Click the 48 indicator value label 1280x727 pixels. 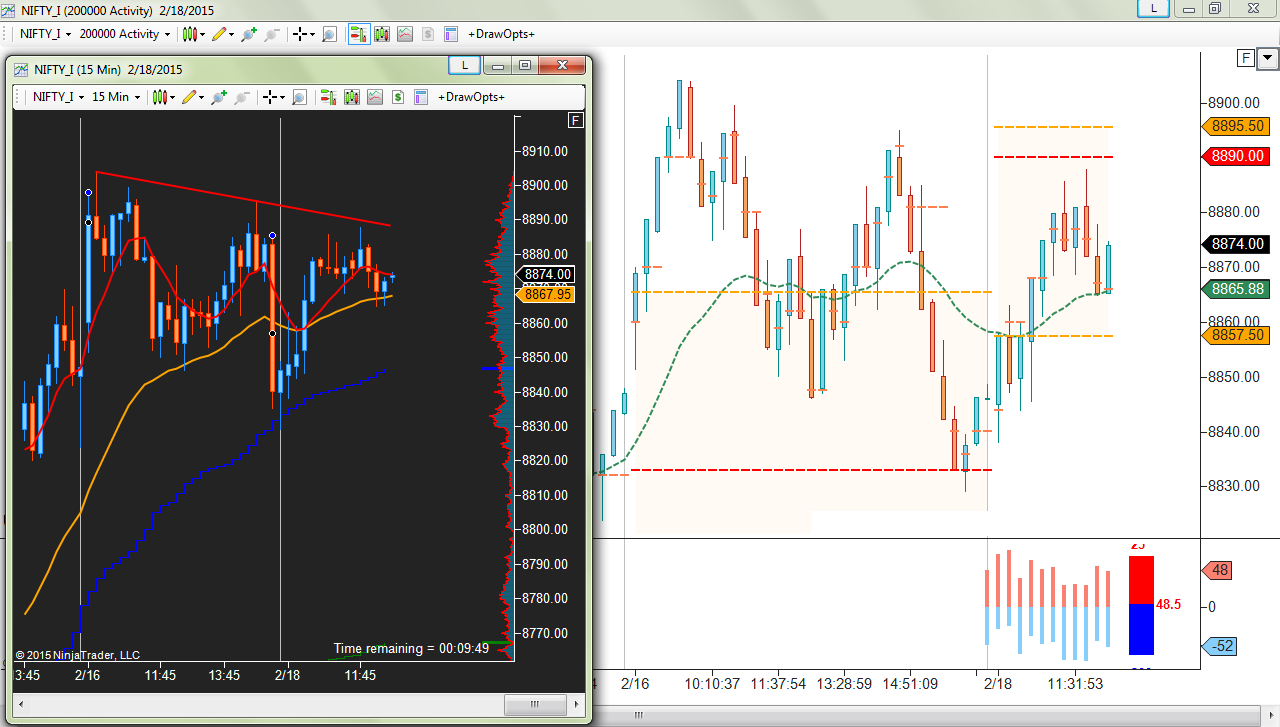pyautogui.click(x=1219, y=571)
